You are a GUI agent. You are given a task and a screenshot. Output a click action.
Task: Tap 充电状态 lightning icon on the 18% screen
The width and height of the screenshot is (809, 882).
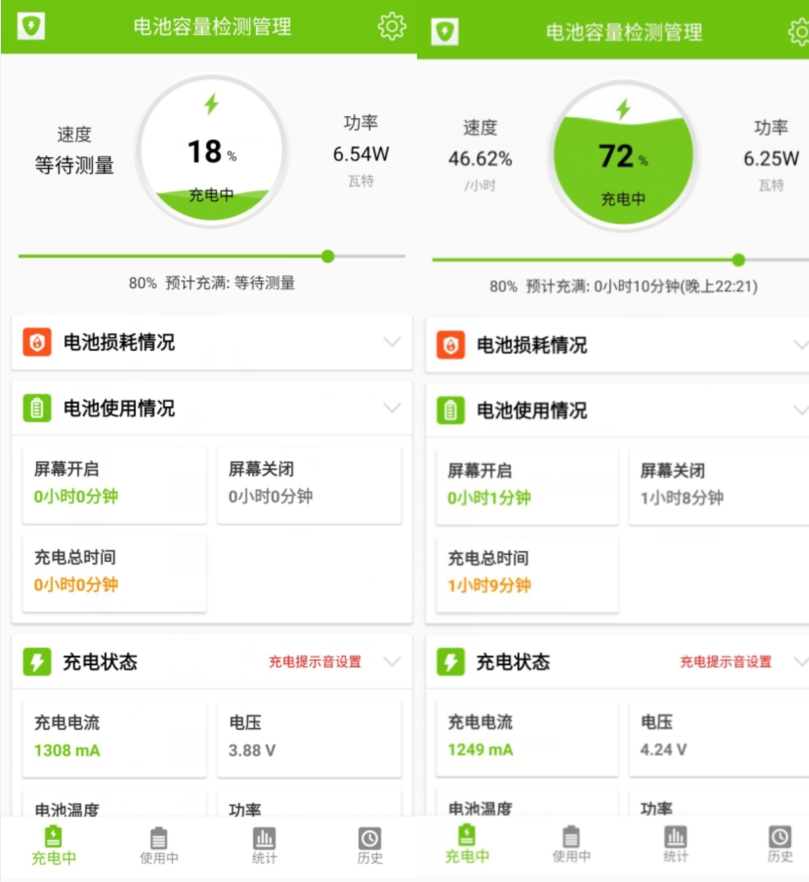(x=37, y=661)
